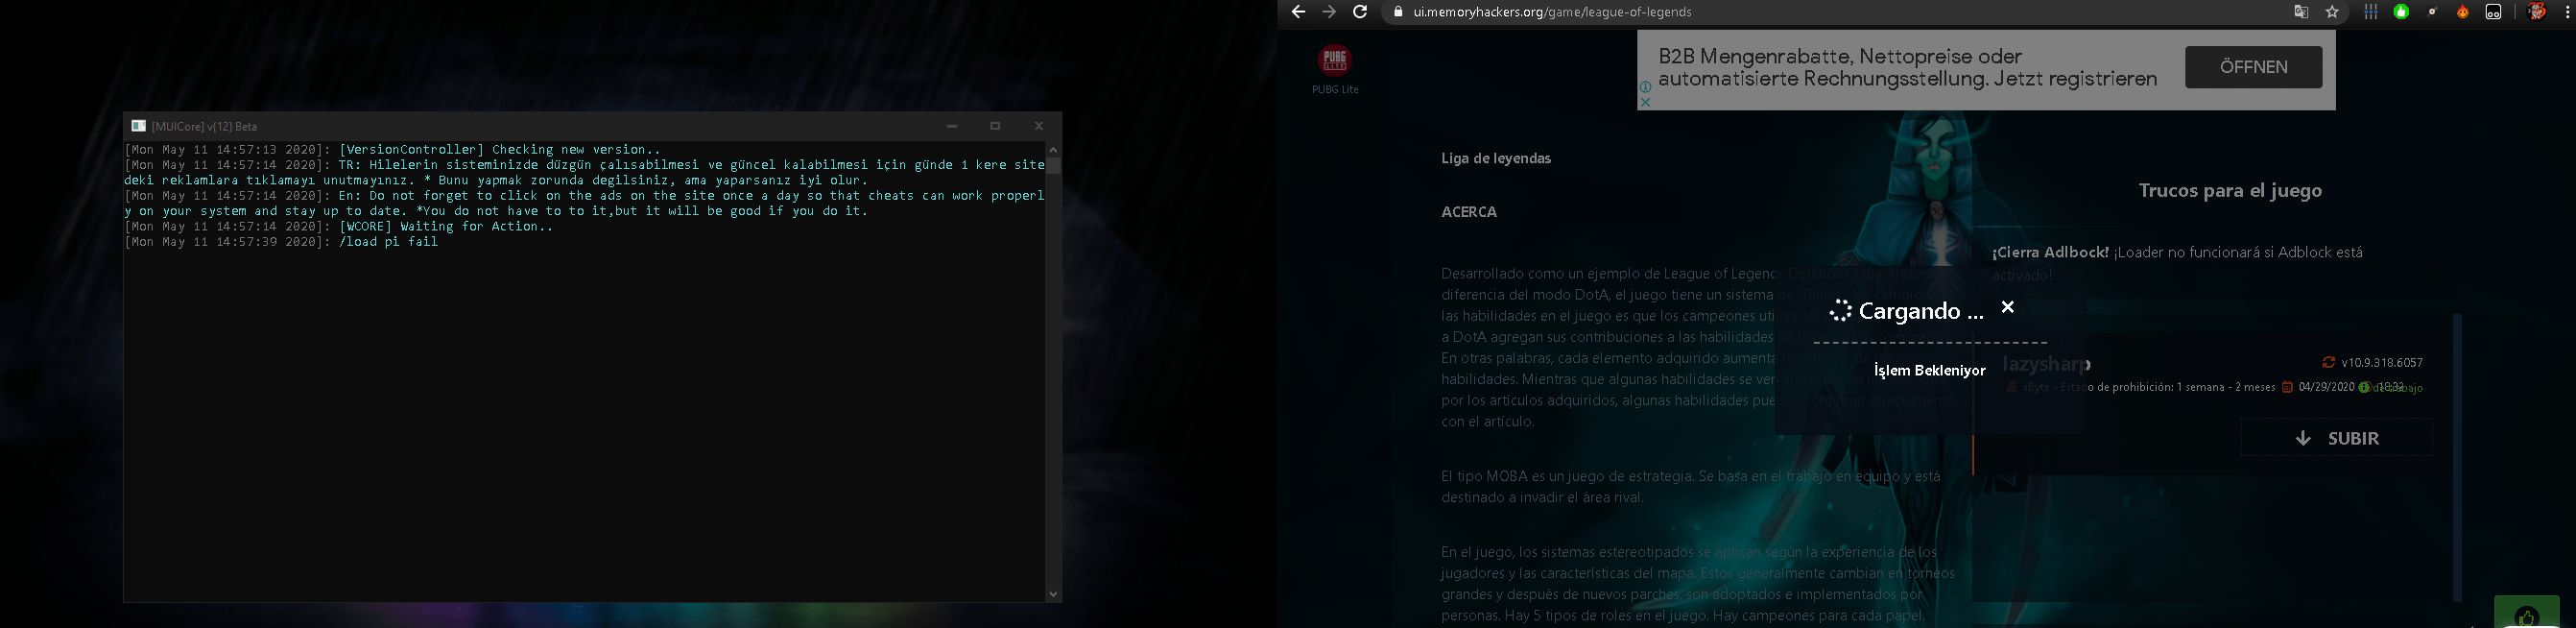Screen dimensions: 2576x628
Task: Click the İşlem Bekleniyor status text
Action: pos(1929,370)
